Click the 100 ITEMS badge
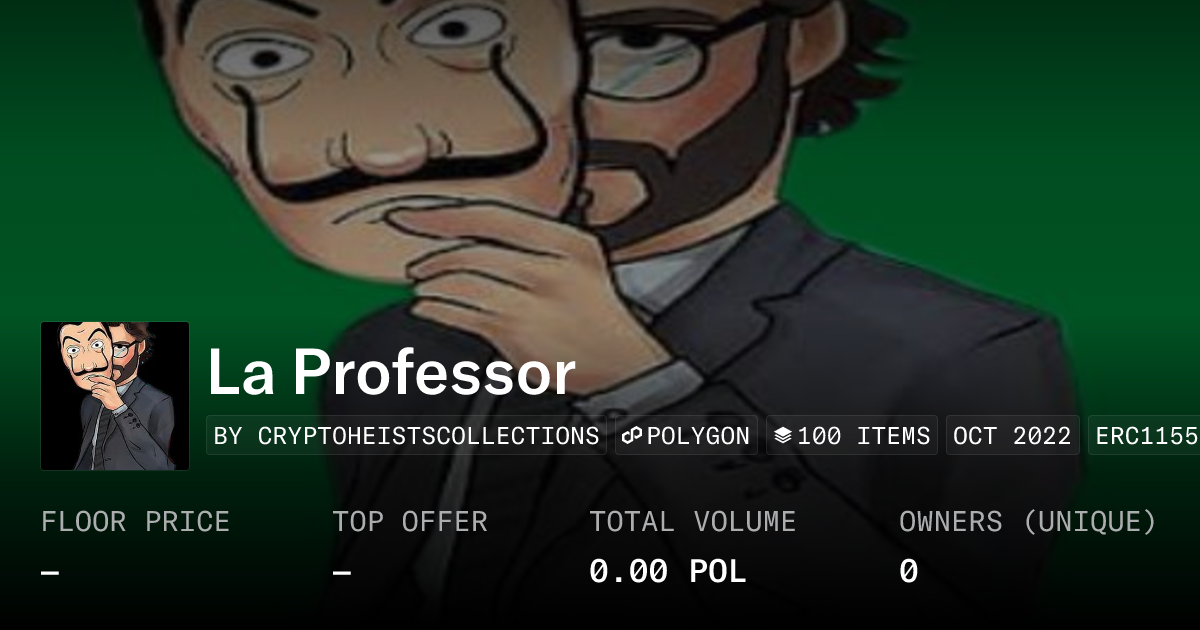Viewport: 1200px width, 630px height. 852,436
